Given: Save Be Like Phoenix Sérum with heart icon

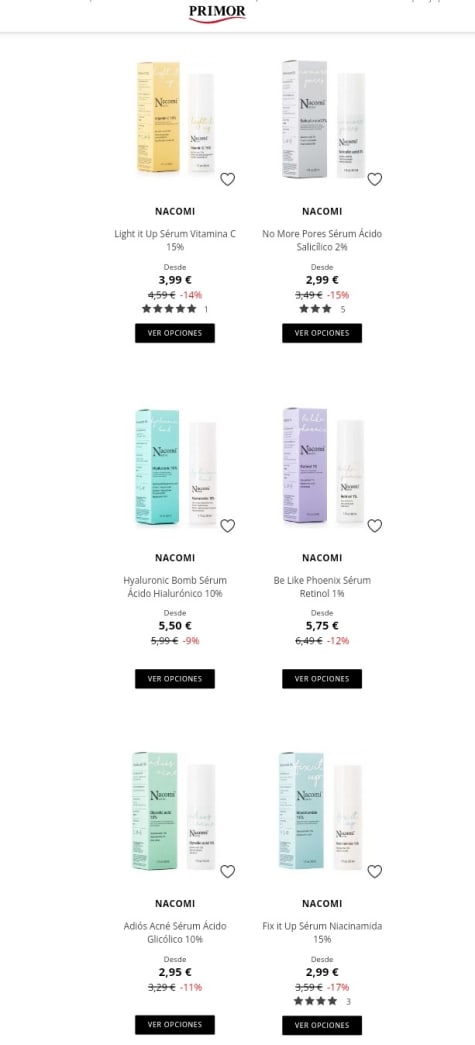Looking at the screenshot, I should point(374,526).
